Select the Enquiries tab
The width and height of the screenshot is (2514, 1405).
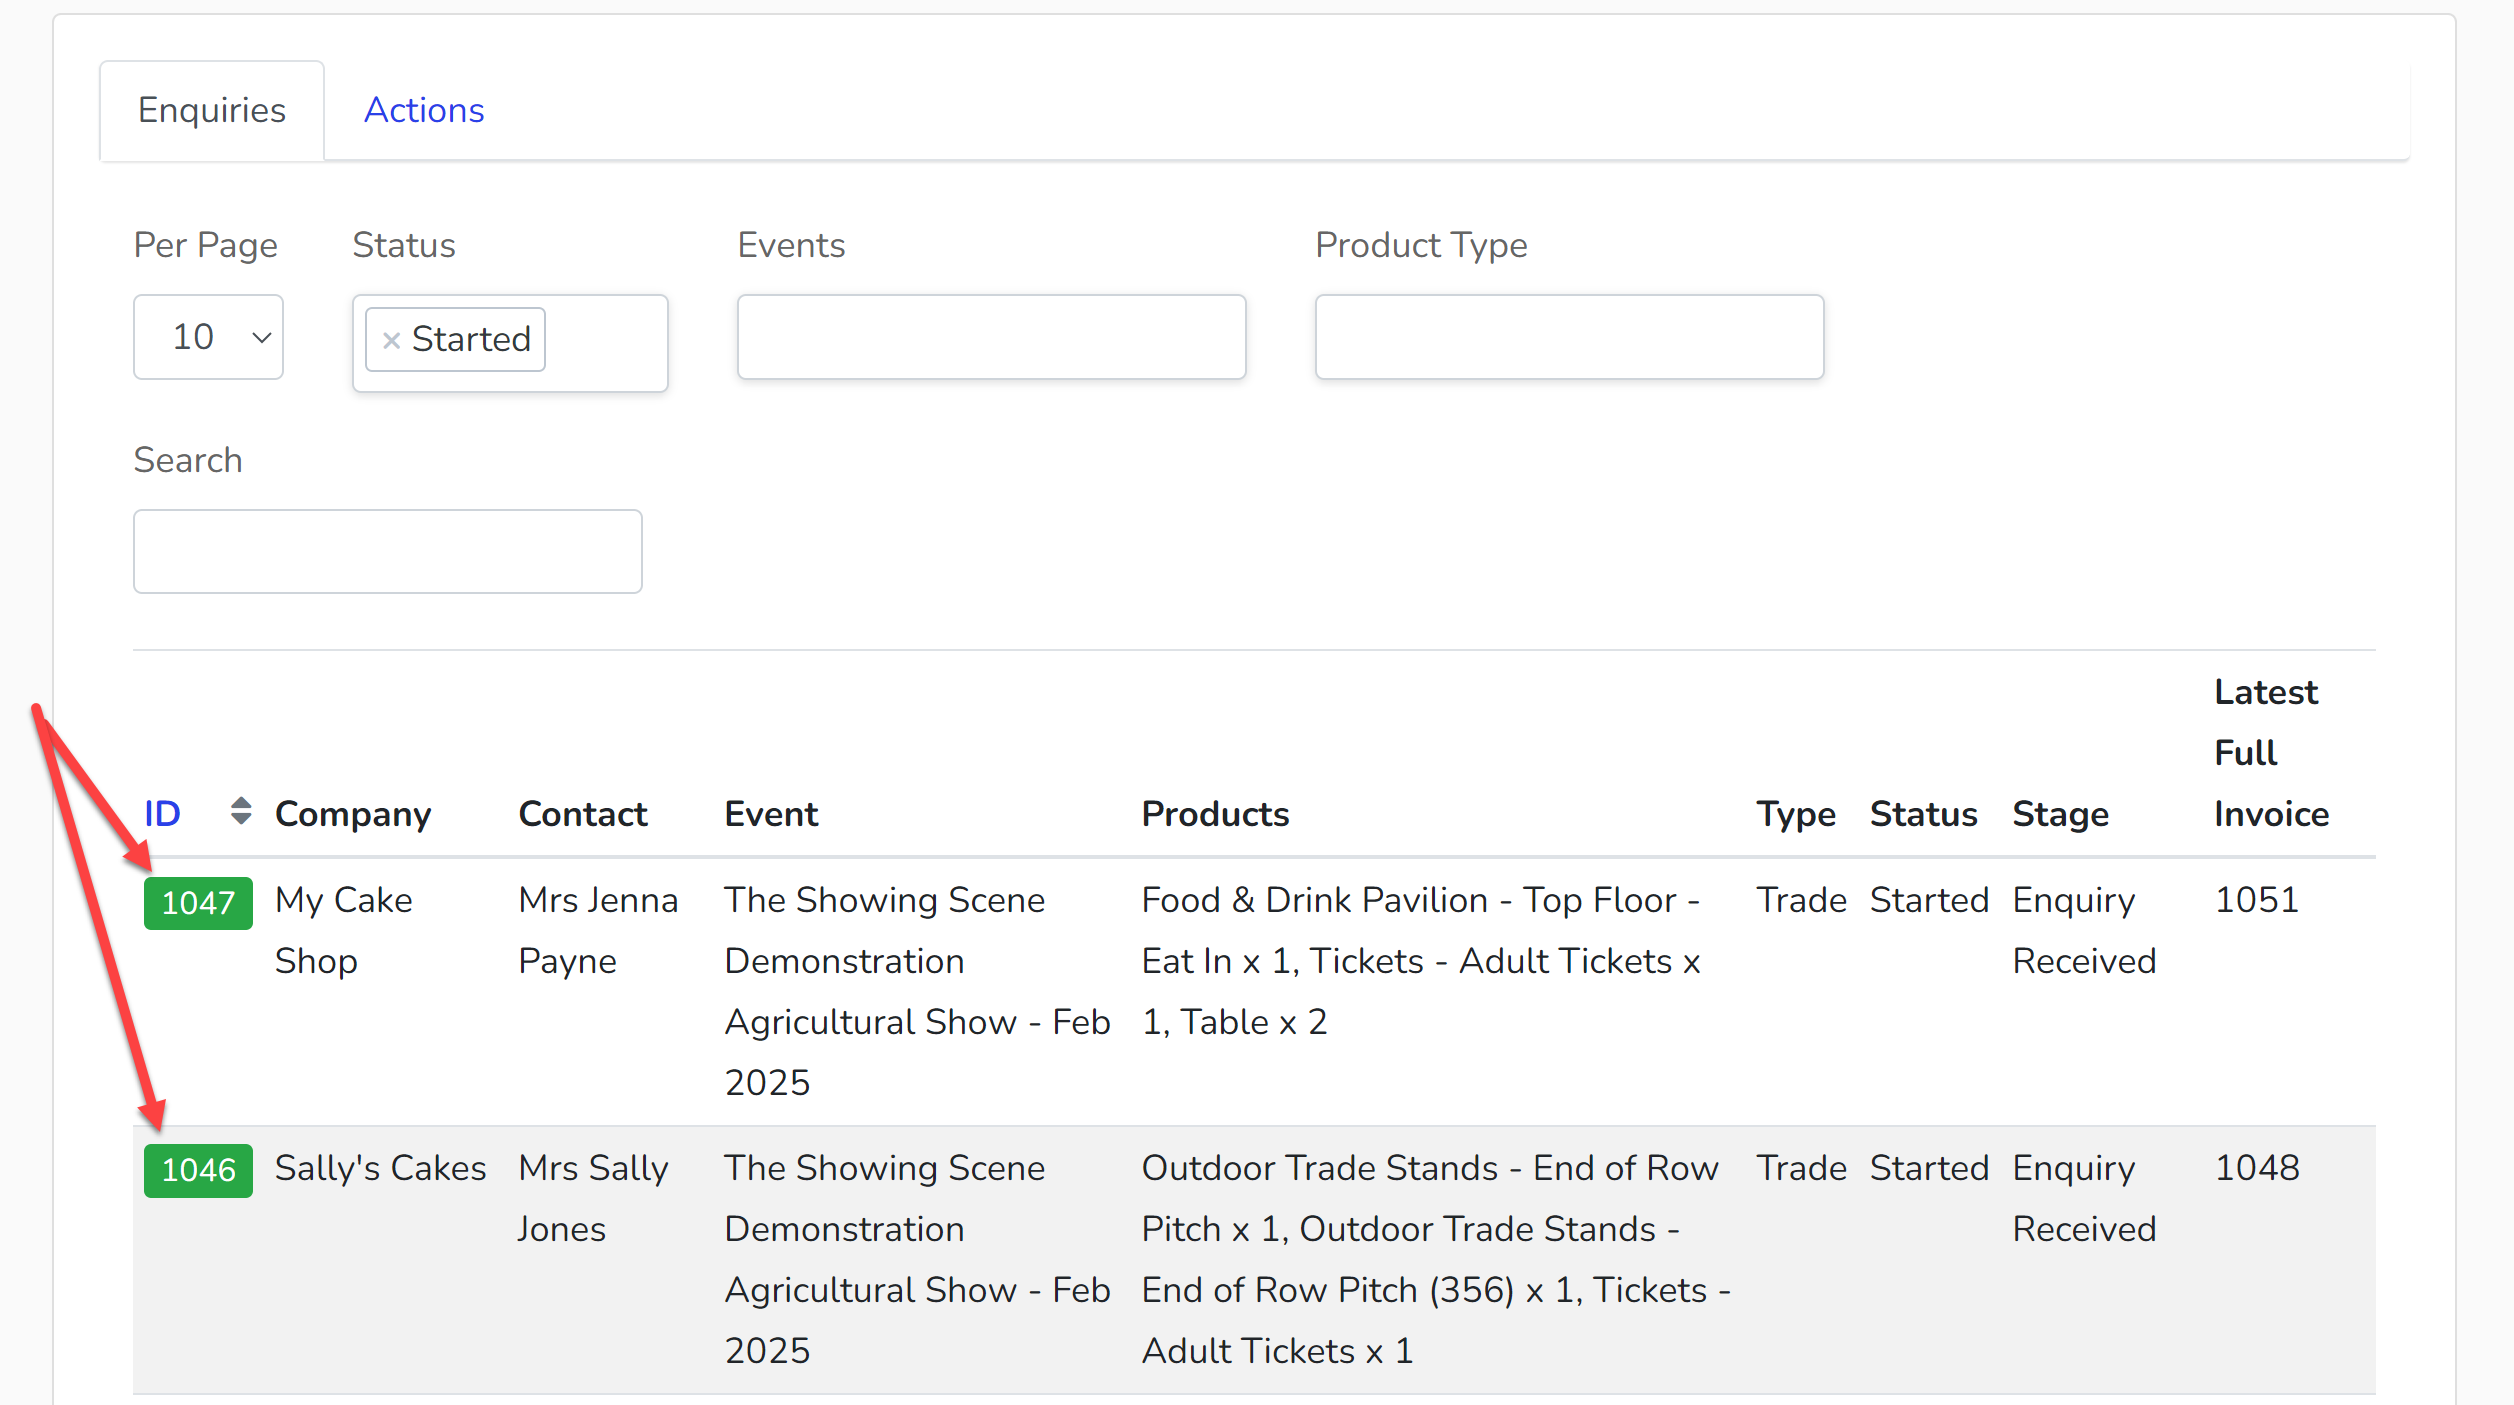tap(212, 110)
